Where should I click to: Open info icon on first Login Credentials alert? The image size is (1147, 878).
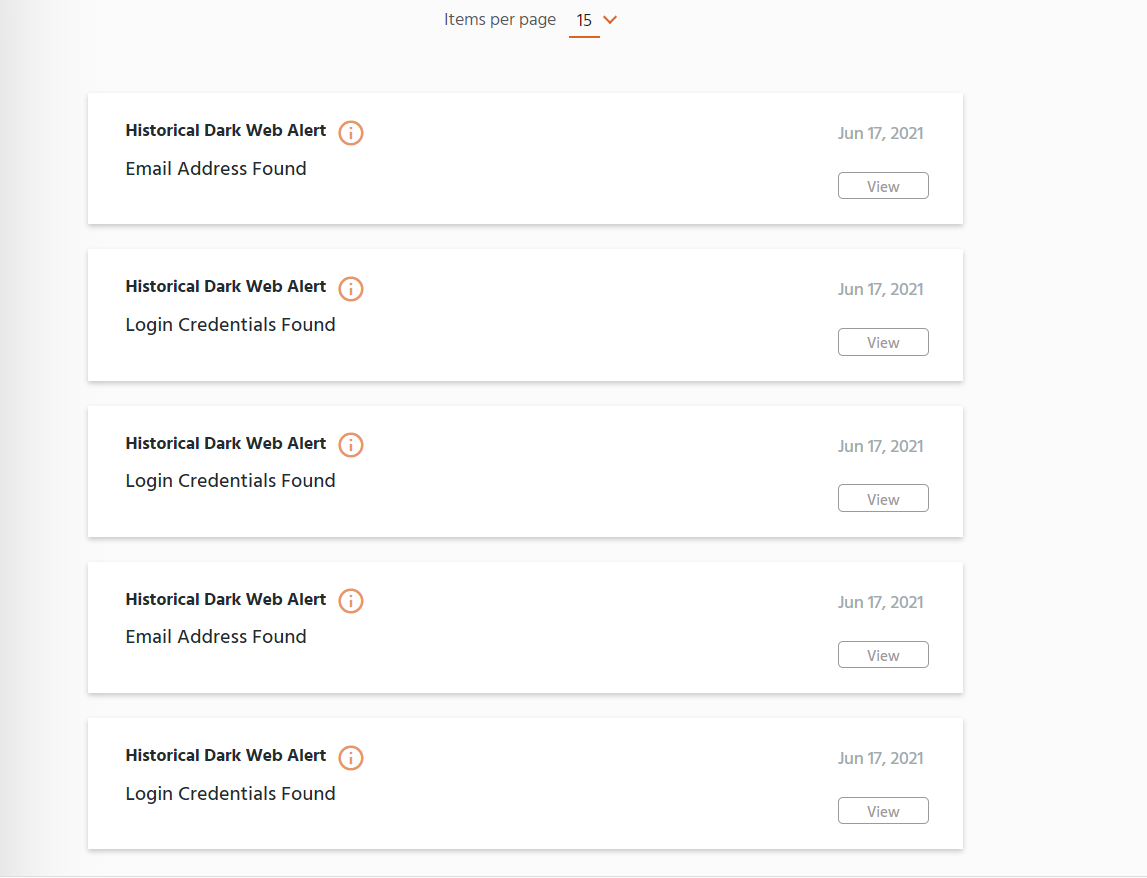coord(350,289)
